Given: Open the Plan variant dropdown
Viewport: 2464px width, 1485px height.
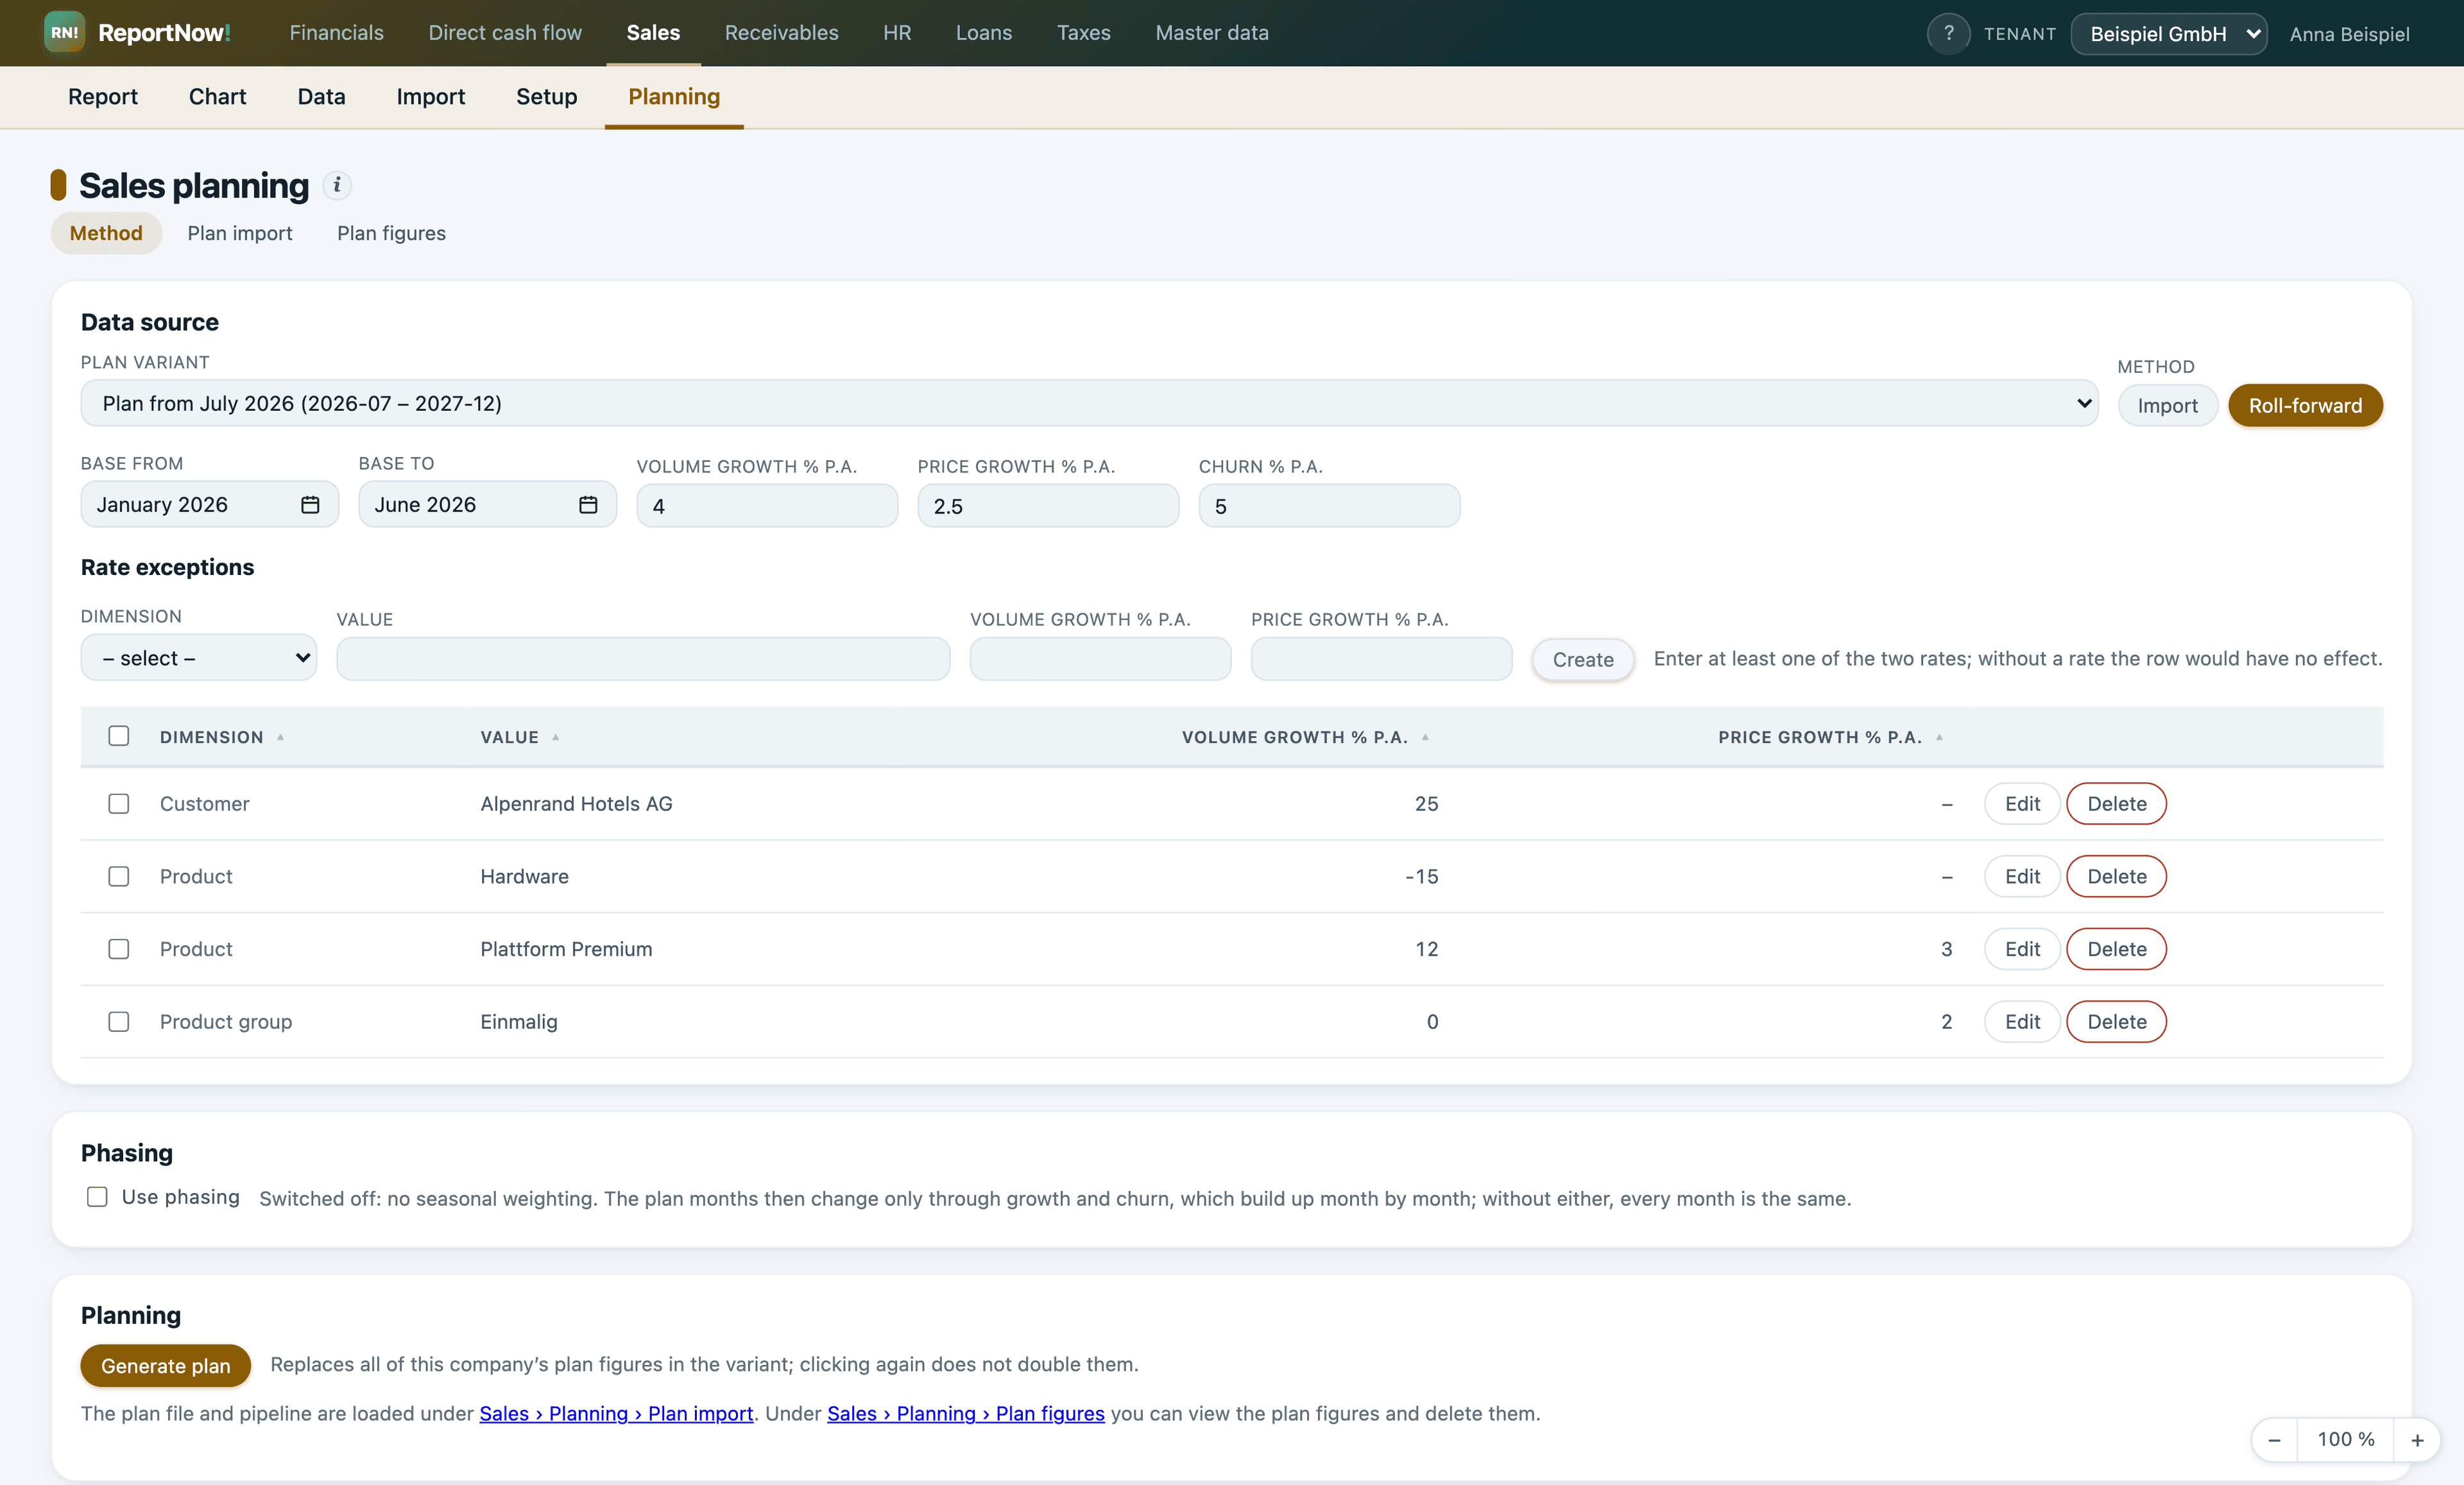Looking at the screenshot, I should (1089, 403).
